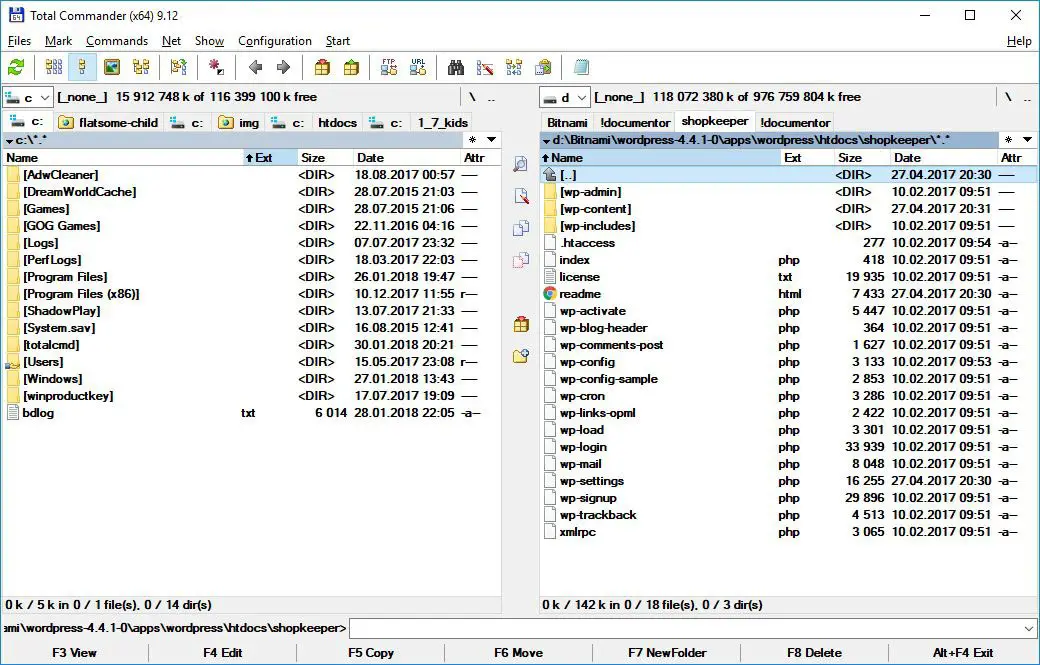Click the pencil Edit icon between panels
This screenshot has width=1040, height=665.
point(521,196)
